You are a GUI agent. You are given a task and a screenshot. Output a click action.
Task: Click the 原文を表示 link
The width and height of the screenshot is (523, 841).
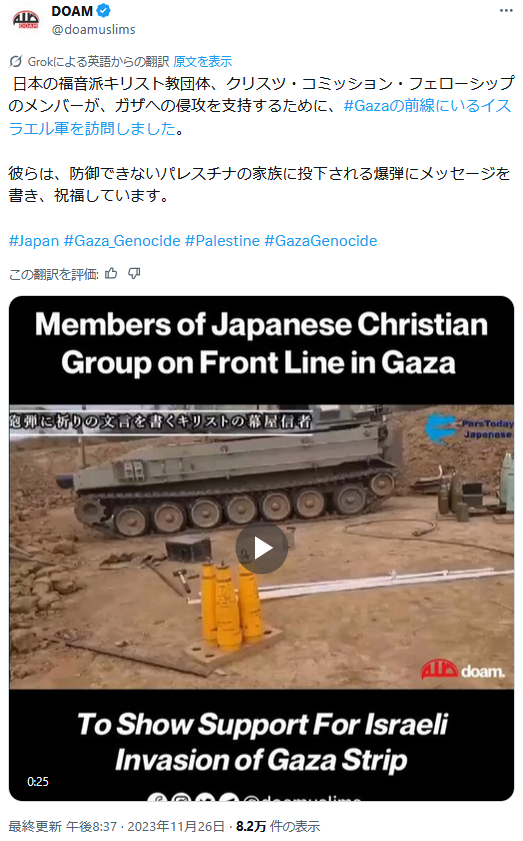coord(203,62)
